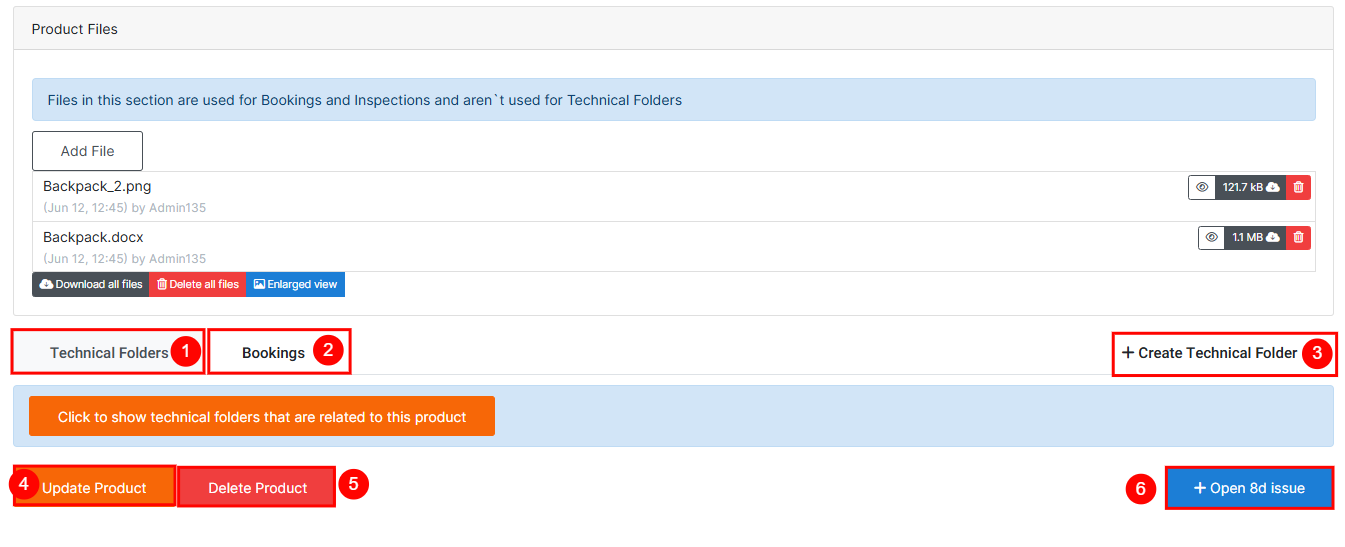Show technical folders related to this product
Viewport: 1345px width, 547px height.
click(x=262, y=417)
